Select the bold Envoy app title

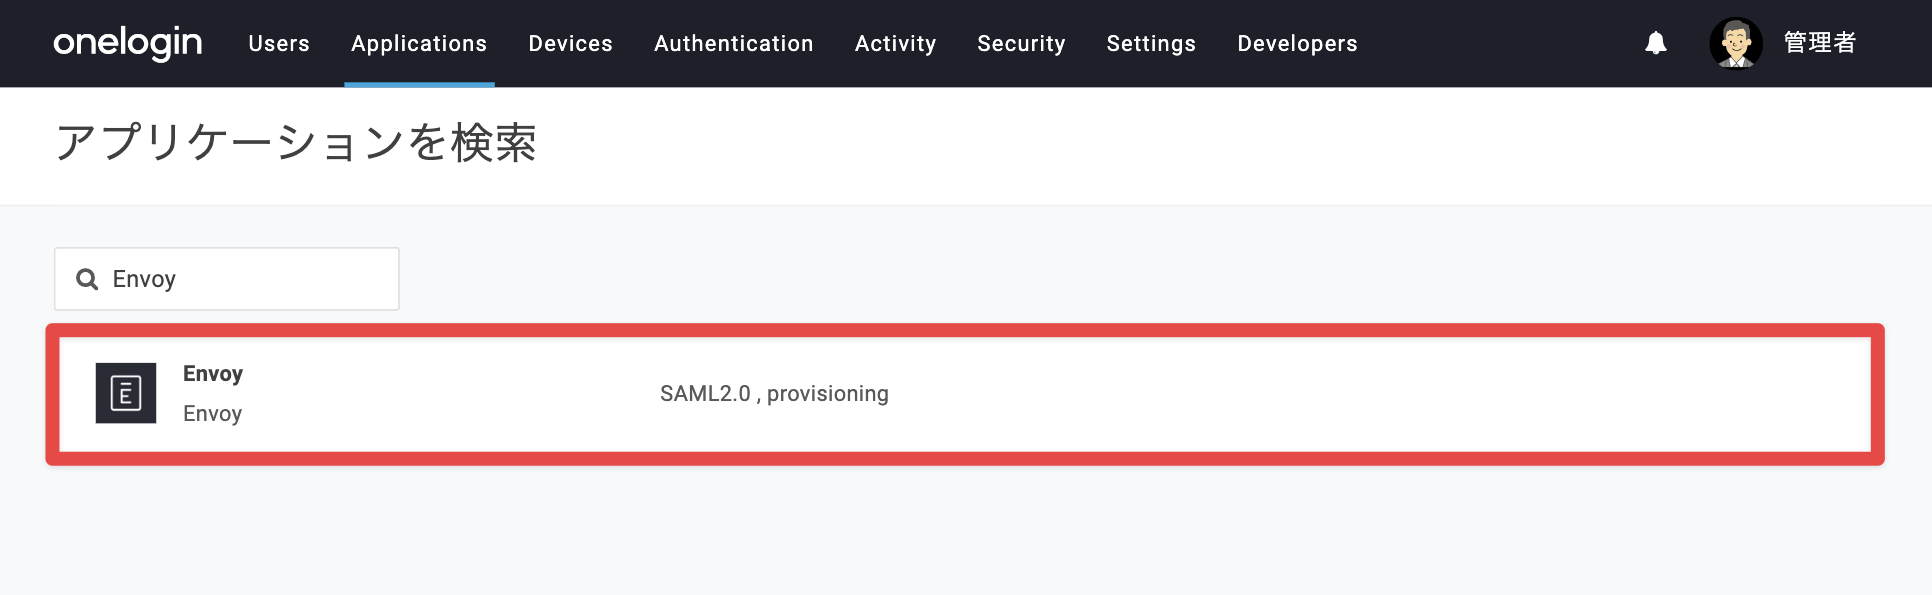pyautogui.click(x=213, y=374)
